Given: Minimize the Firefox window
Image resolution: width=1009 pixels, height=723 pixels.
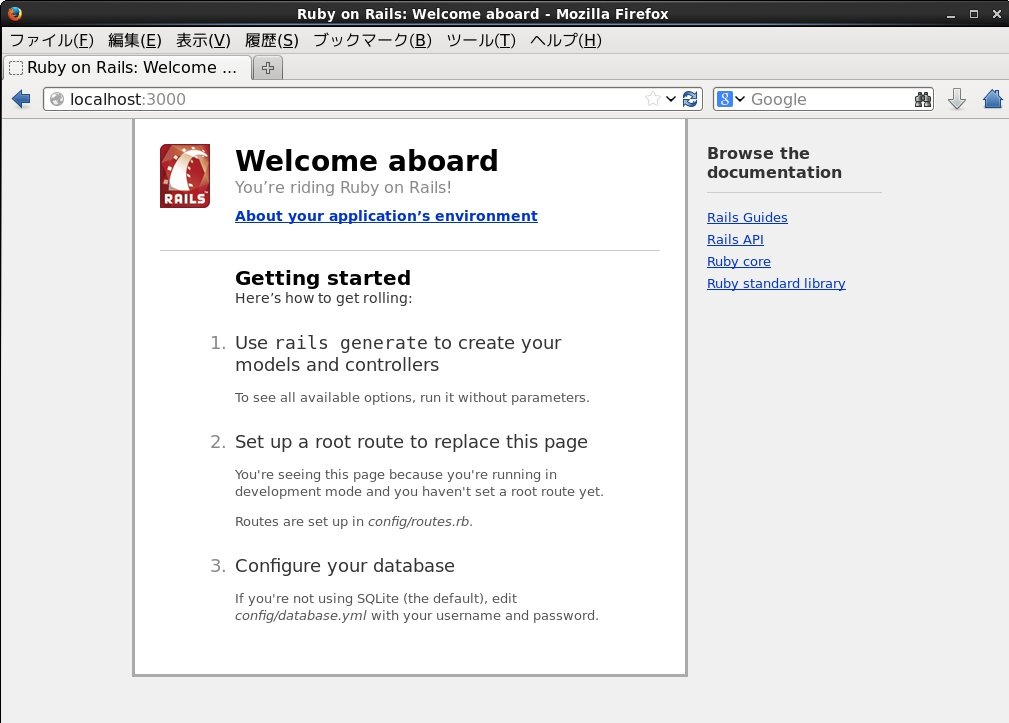Looking at the screenshot, I should pos(951,14).
